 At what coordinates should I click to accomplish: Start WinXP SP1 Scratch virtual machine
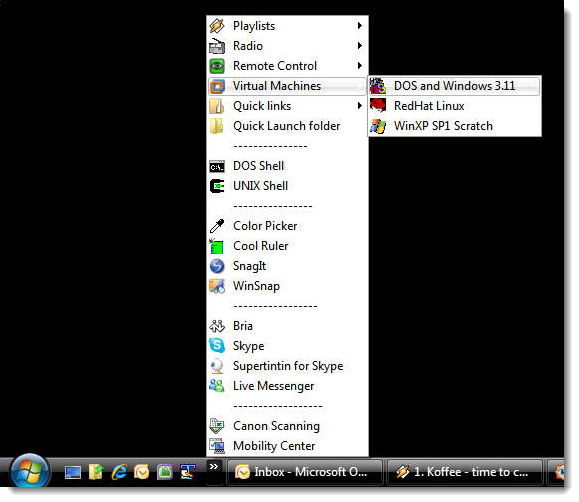pos(455,126)
